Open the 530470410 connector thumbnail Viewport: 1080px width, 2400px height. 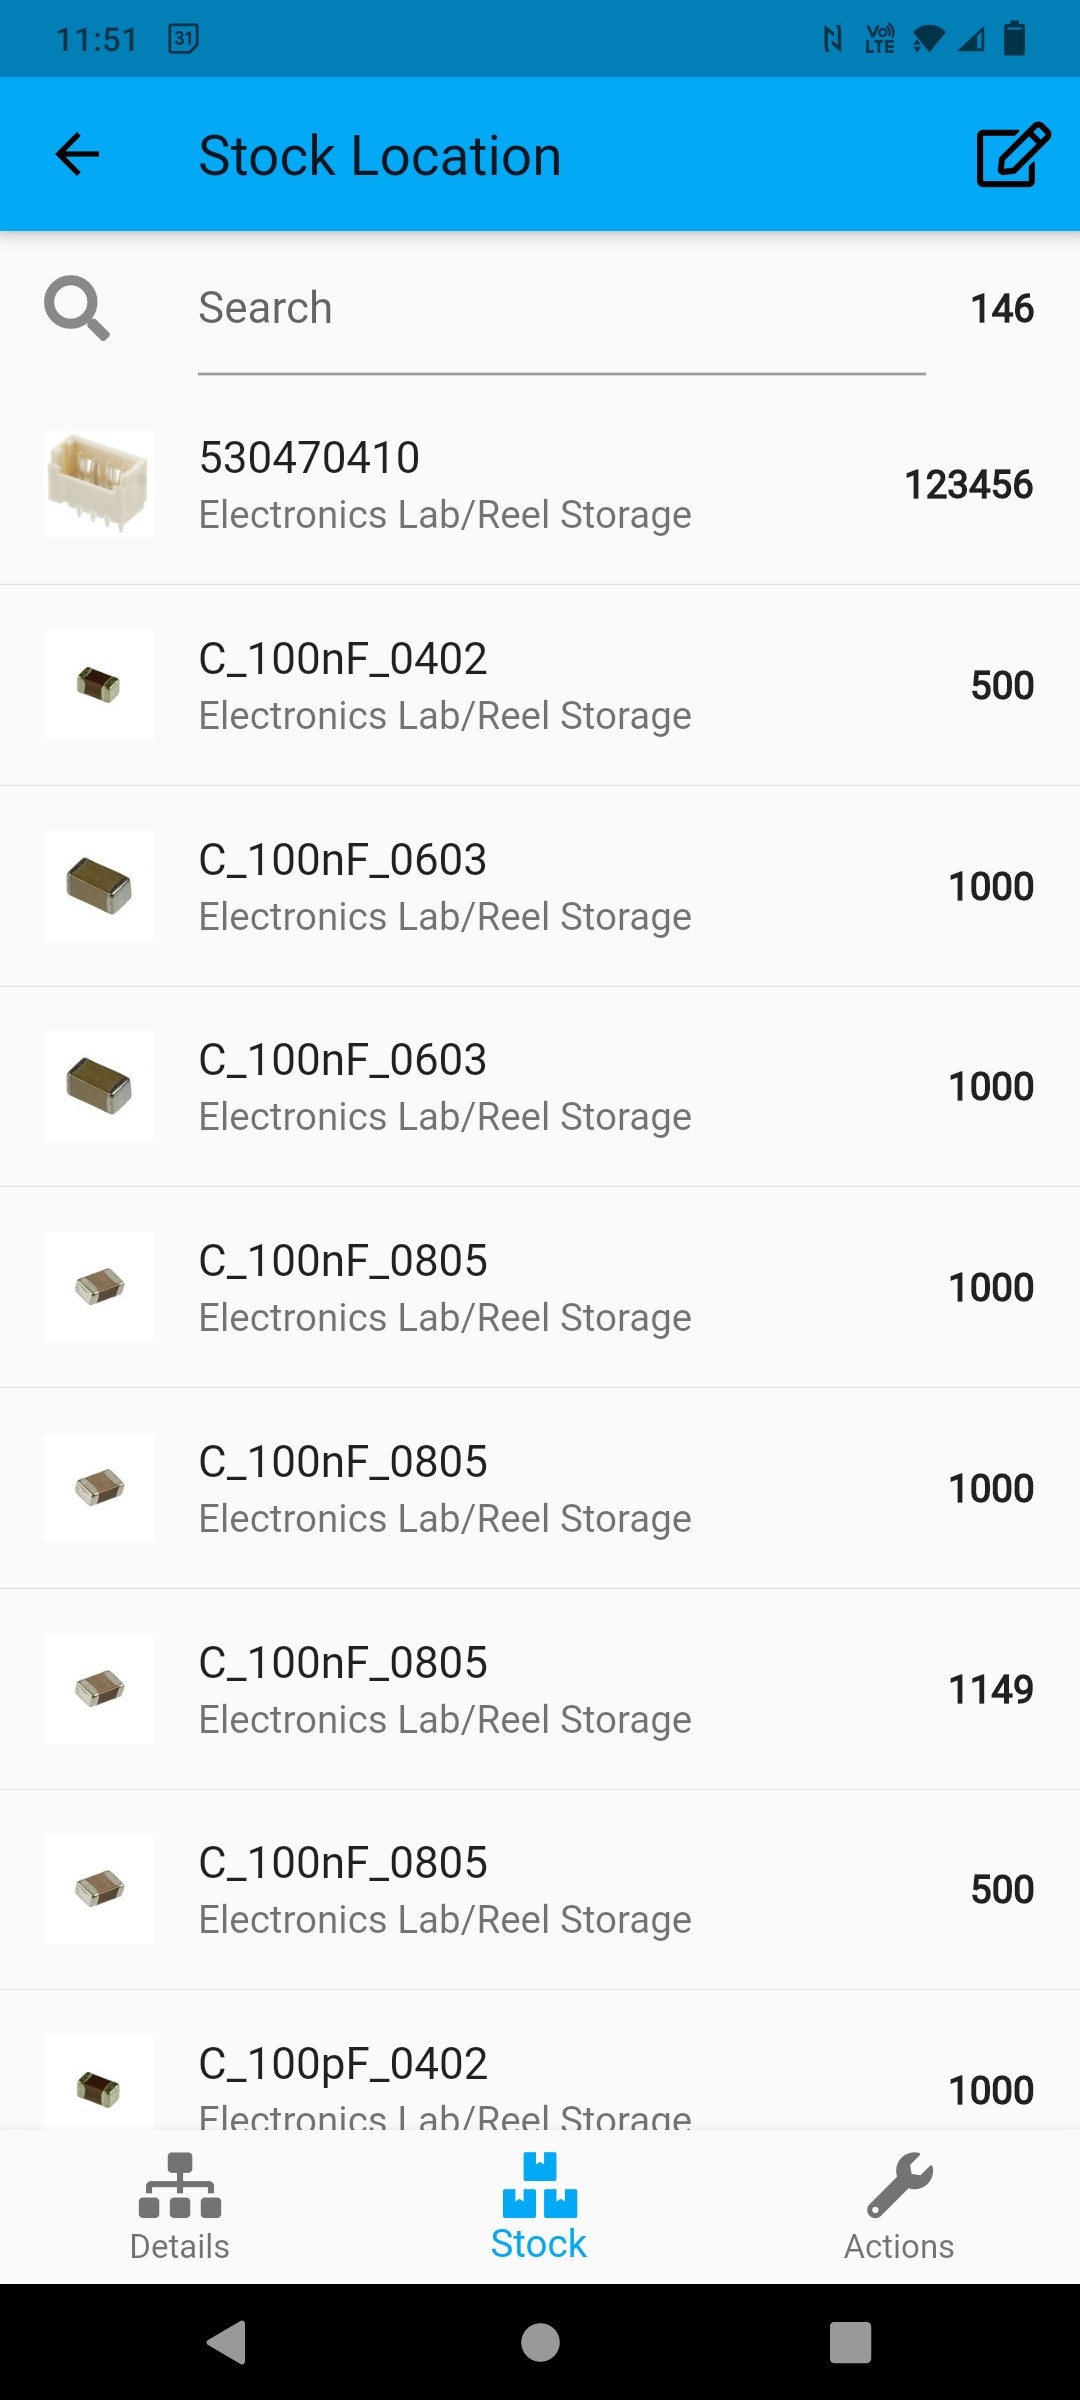pos(99,485)
